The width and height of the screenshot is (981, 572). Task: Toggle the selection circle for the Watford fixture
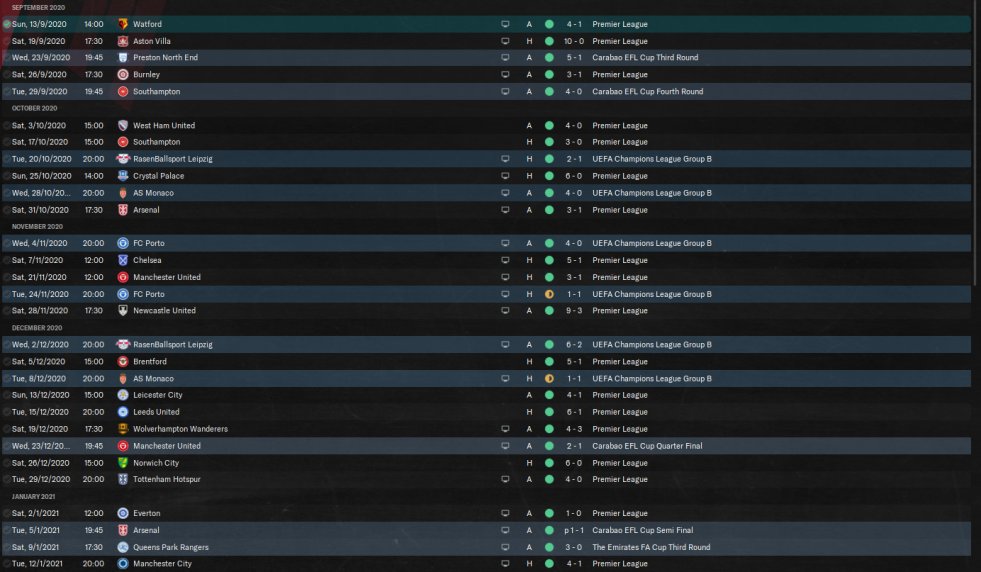[6, 24]
